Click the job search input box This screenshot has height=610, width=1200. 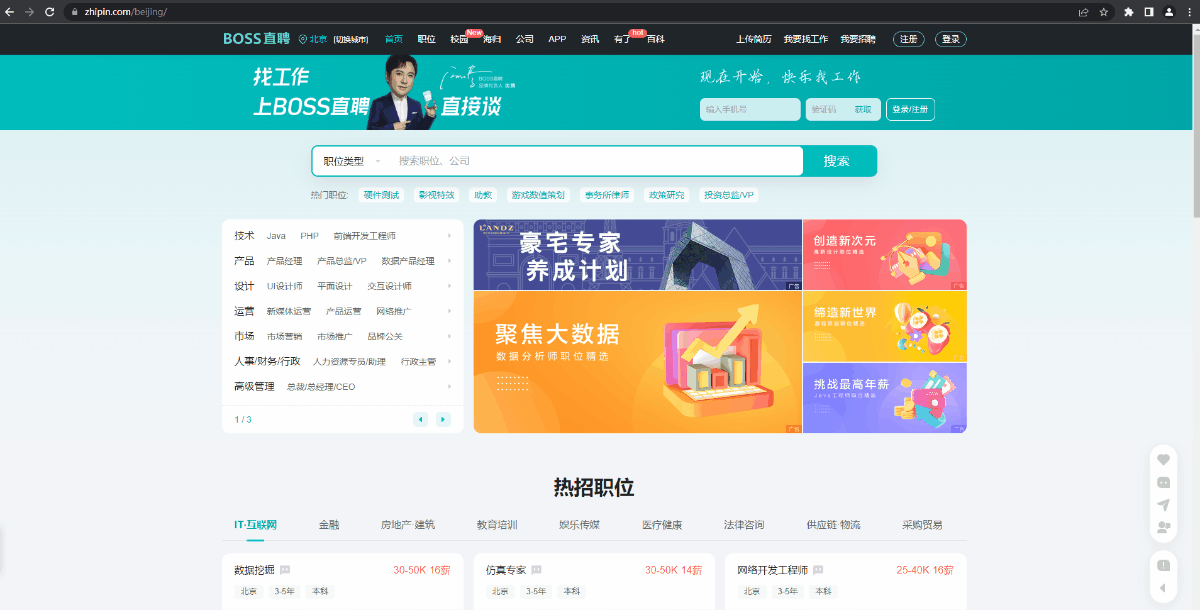[x=595, y=161]
